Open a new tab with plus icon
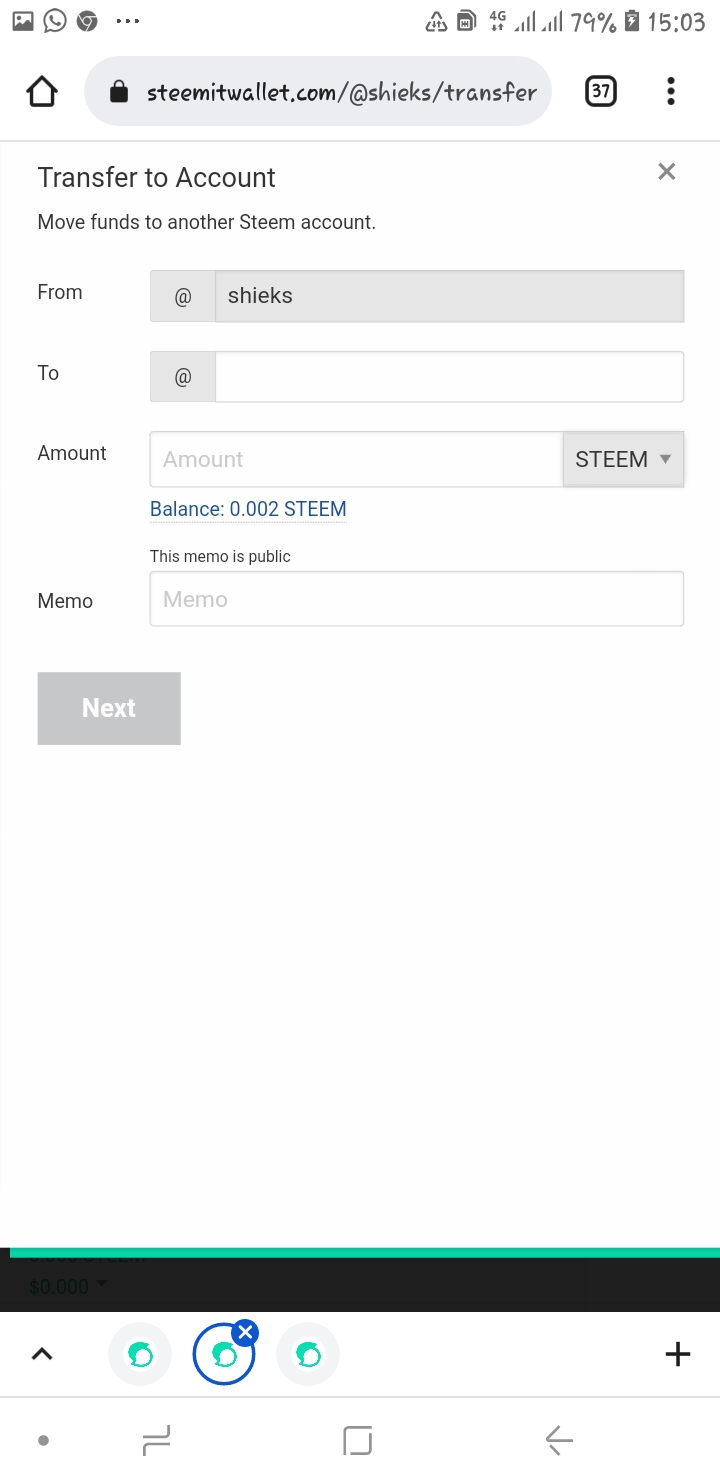This screenshot has height=1480, width=720. pos(677,1354)
